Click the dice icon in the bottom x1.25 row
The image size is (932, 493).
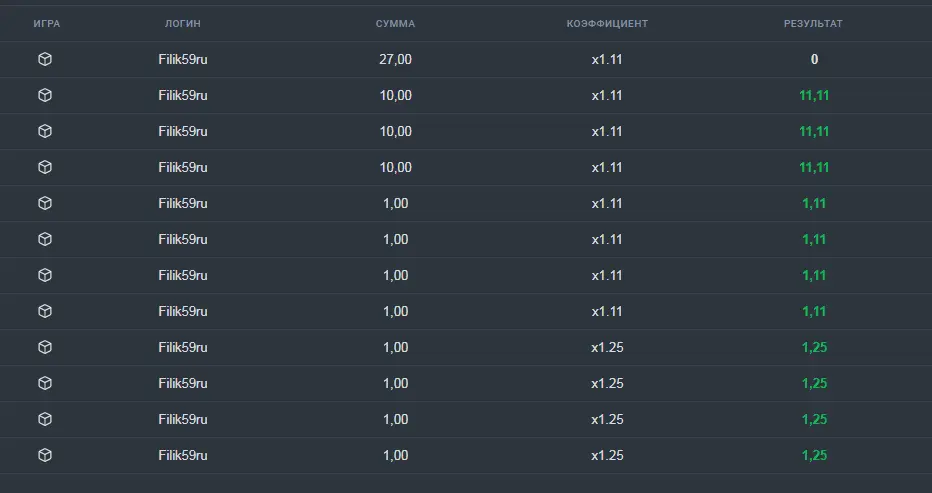45,455
